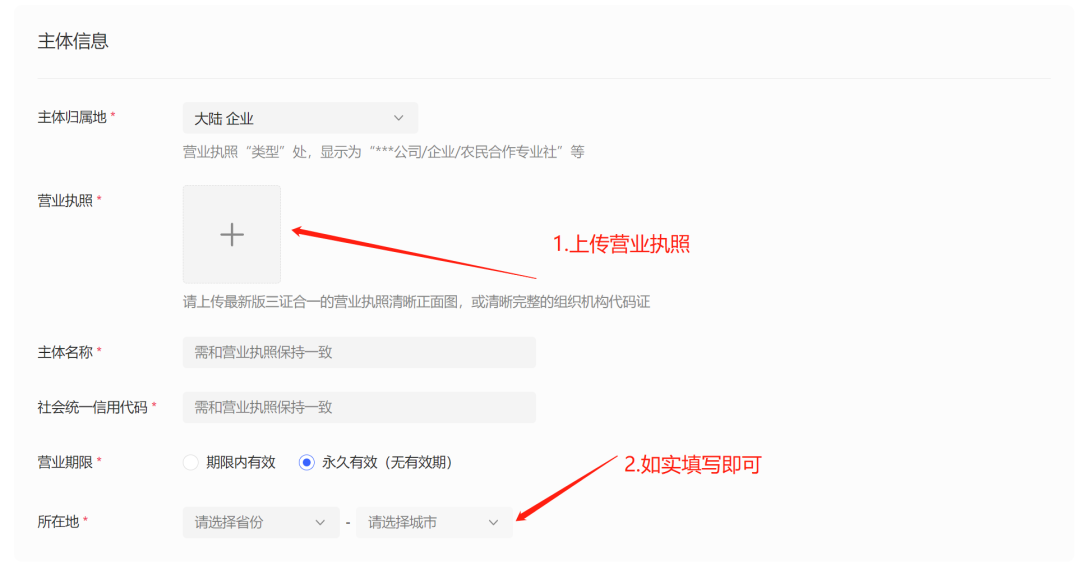Click the 营业期限 field label

click(65, 463)
